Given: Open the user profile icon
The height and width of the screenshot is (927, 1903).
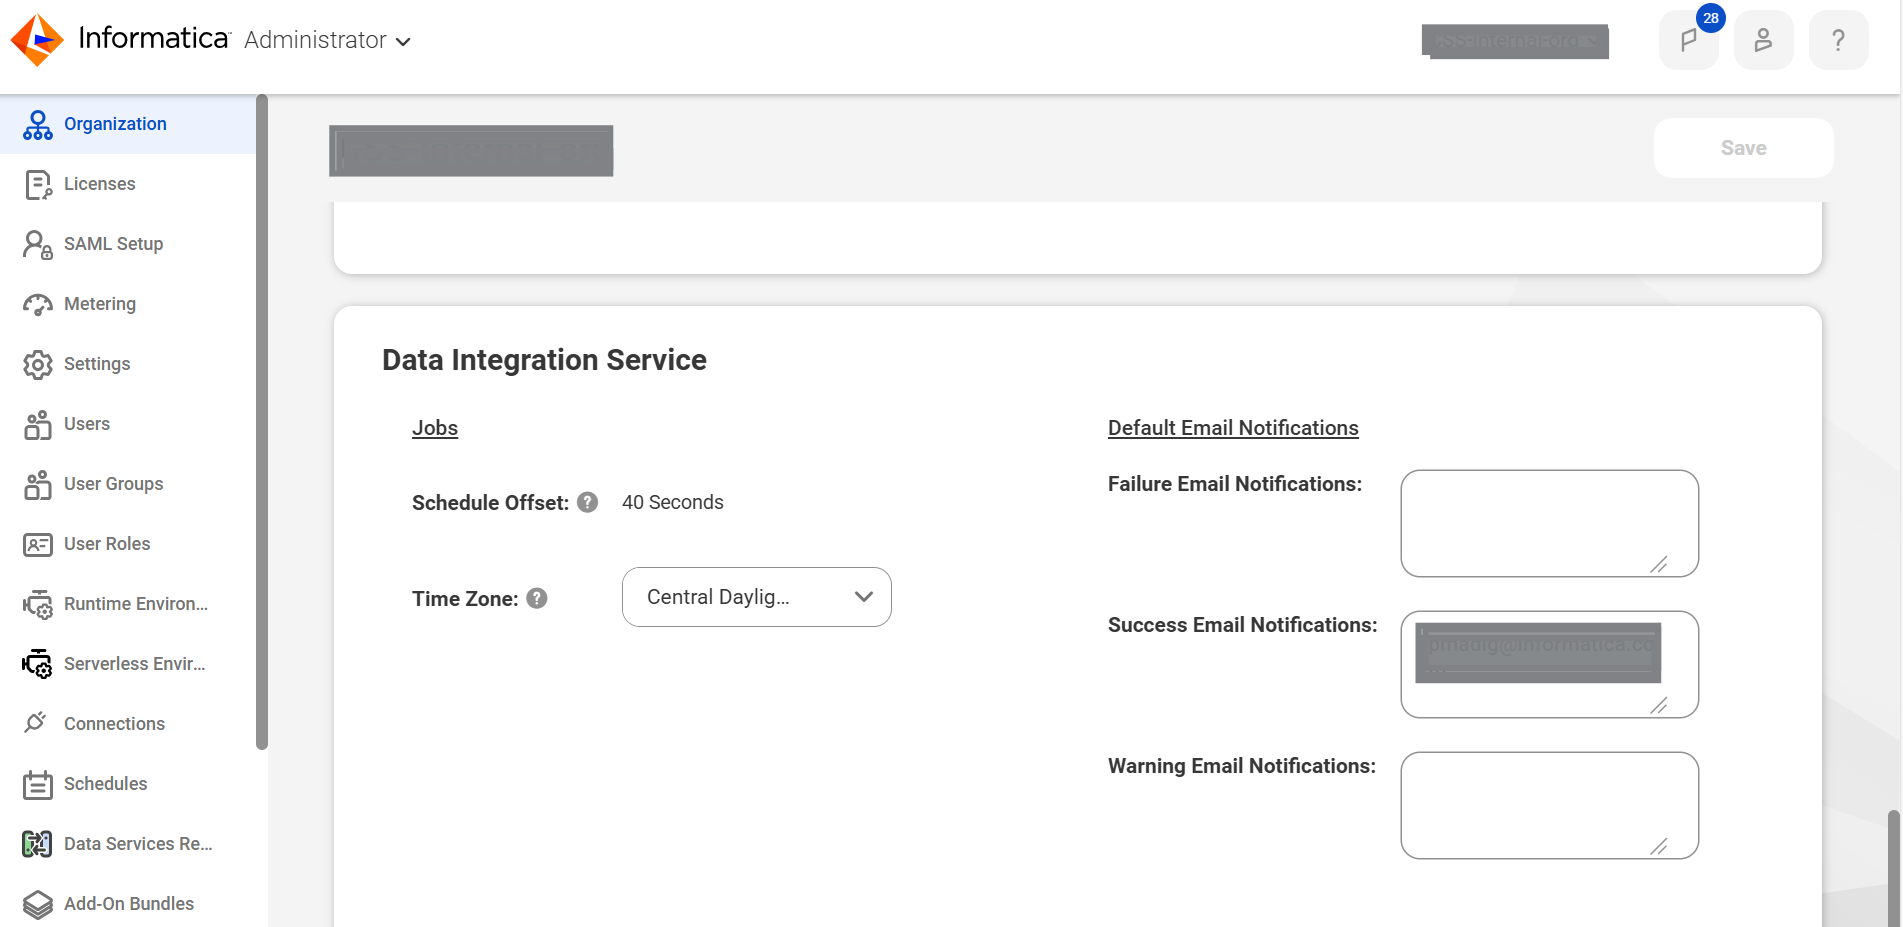Looking at the screenshot, I should (1763, 40).
